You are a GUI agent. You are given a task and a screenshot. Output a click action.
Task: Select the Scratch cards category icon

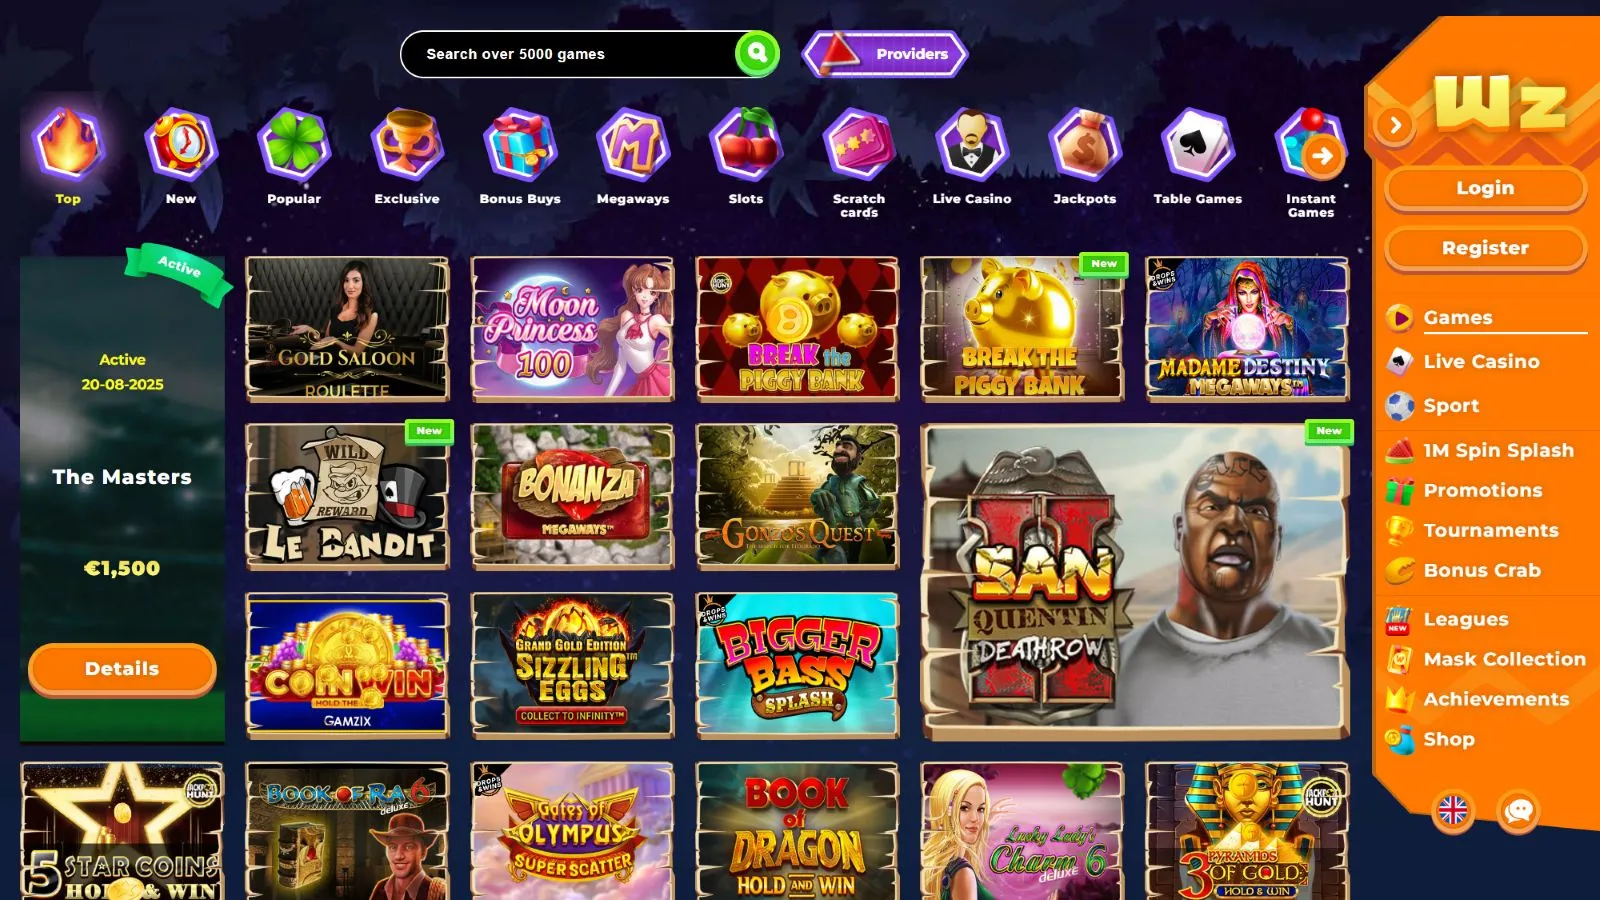[x=858, y=145]
